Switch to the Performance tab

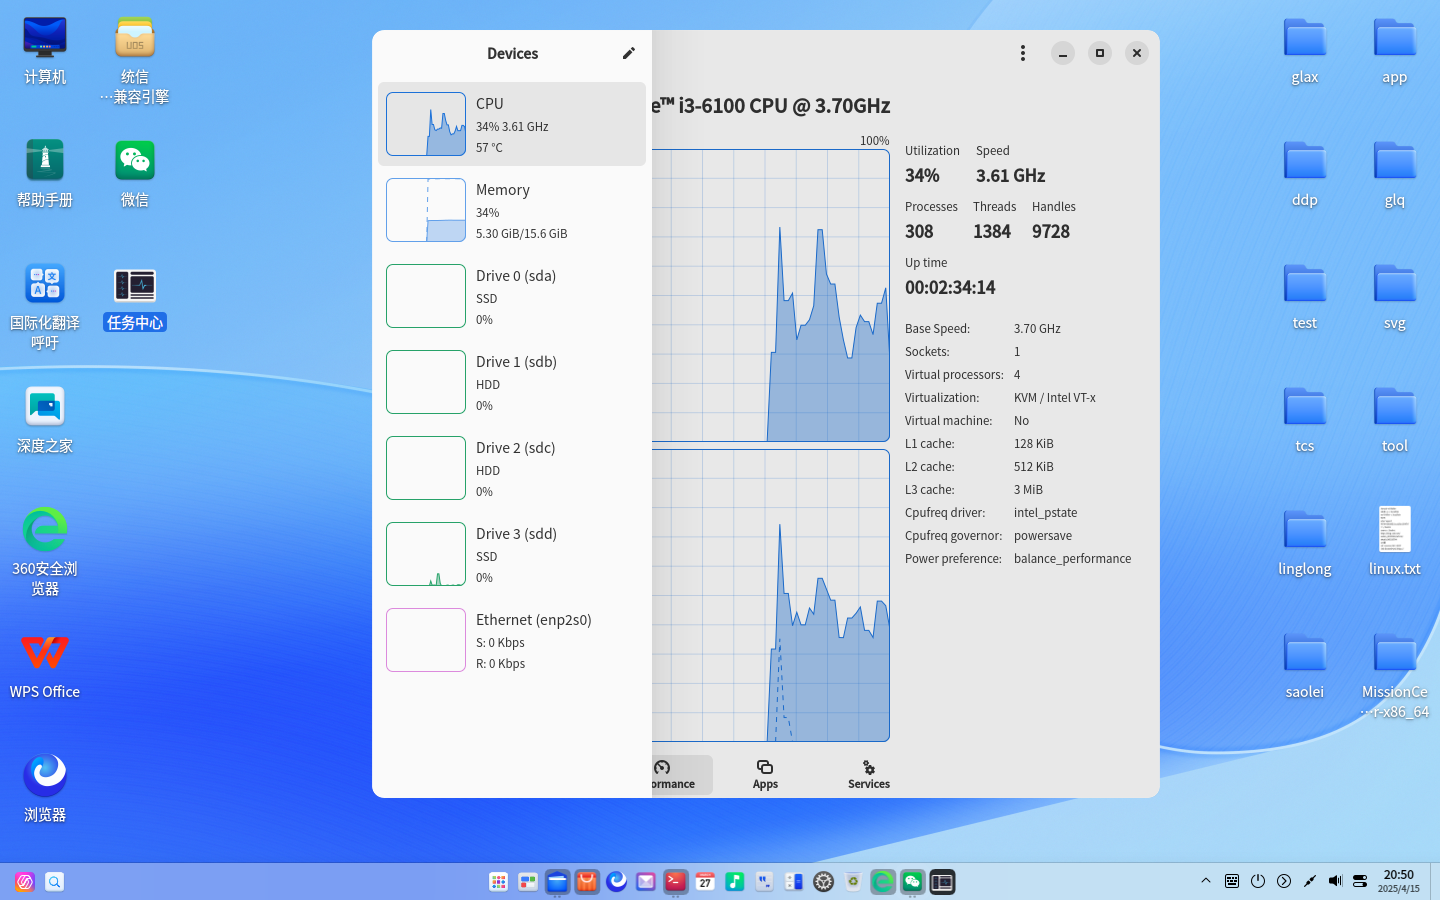682,775
